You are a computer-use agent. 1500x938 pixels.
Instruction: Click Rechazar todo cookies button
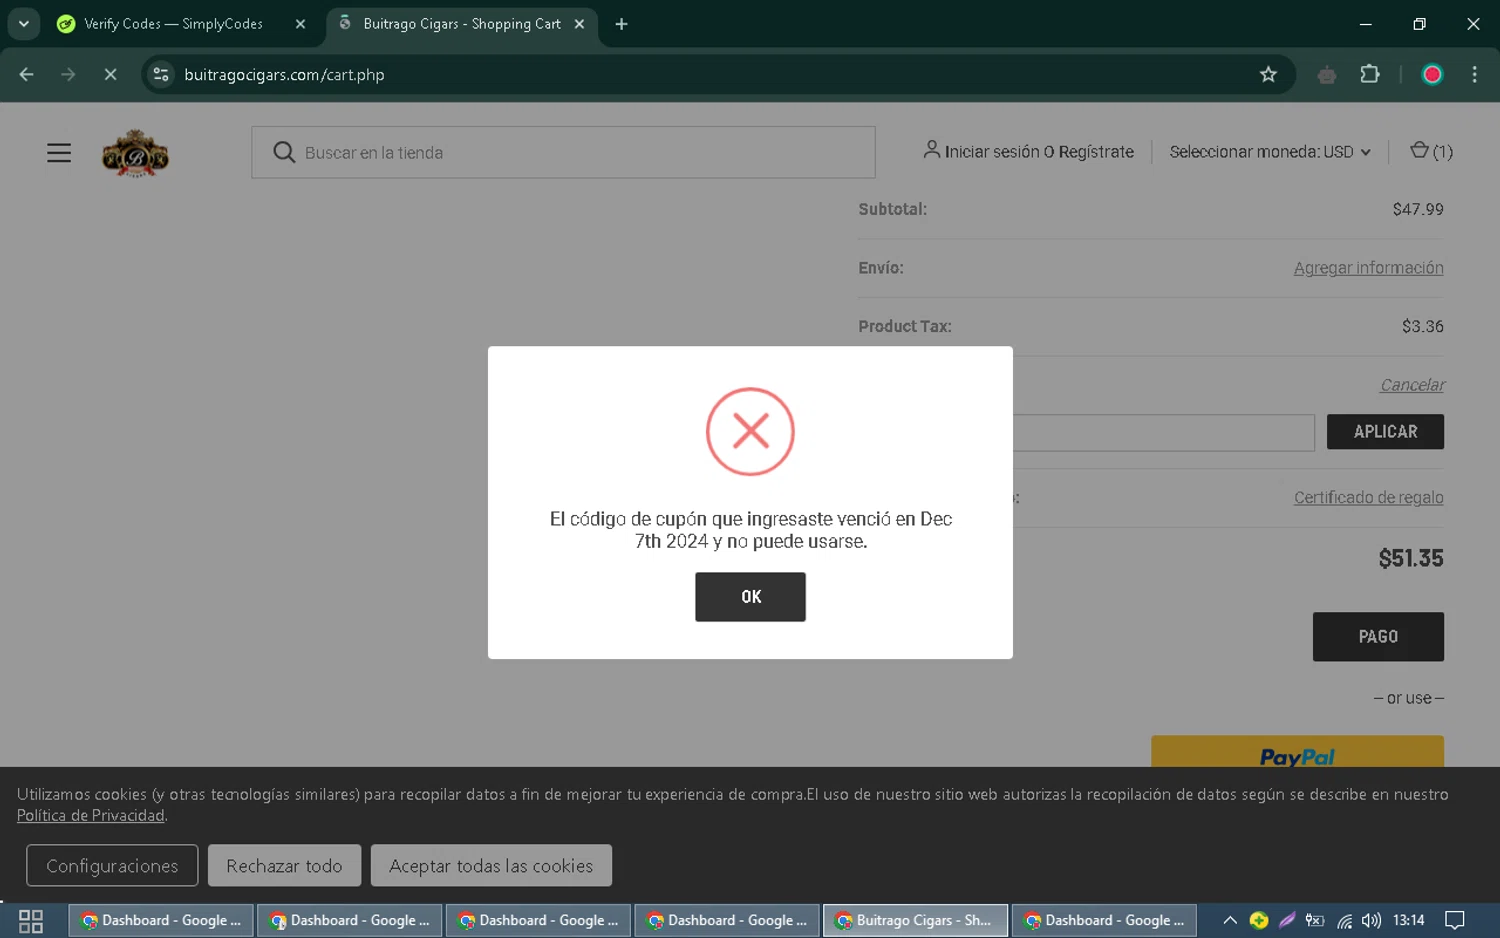tap(284, 866)
